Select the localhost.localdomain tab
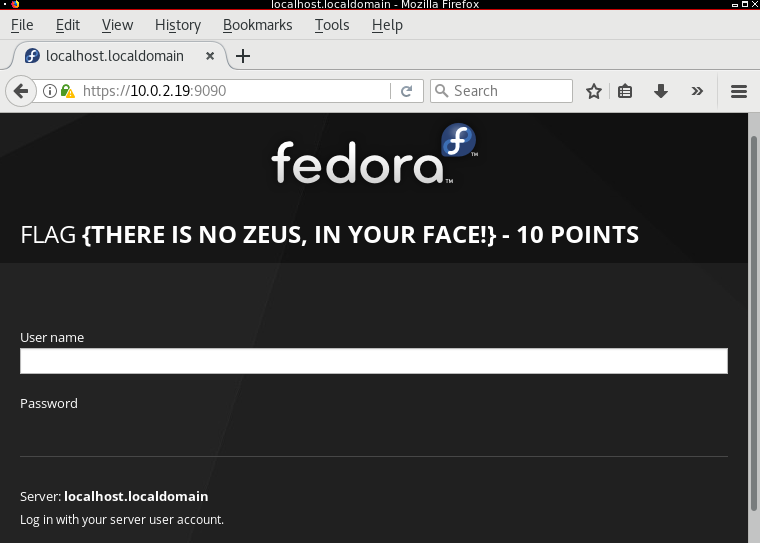 (x=119, y=56)
